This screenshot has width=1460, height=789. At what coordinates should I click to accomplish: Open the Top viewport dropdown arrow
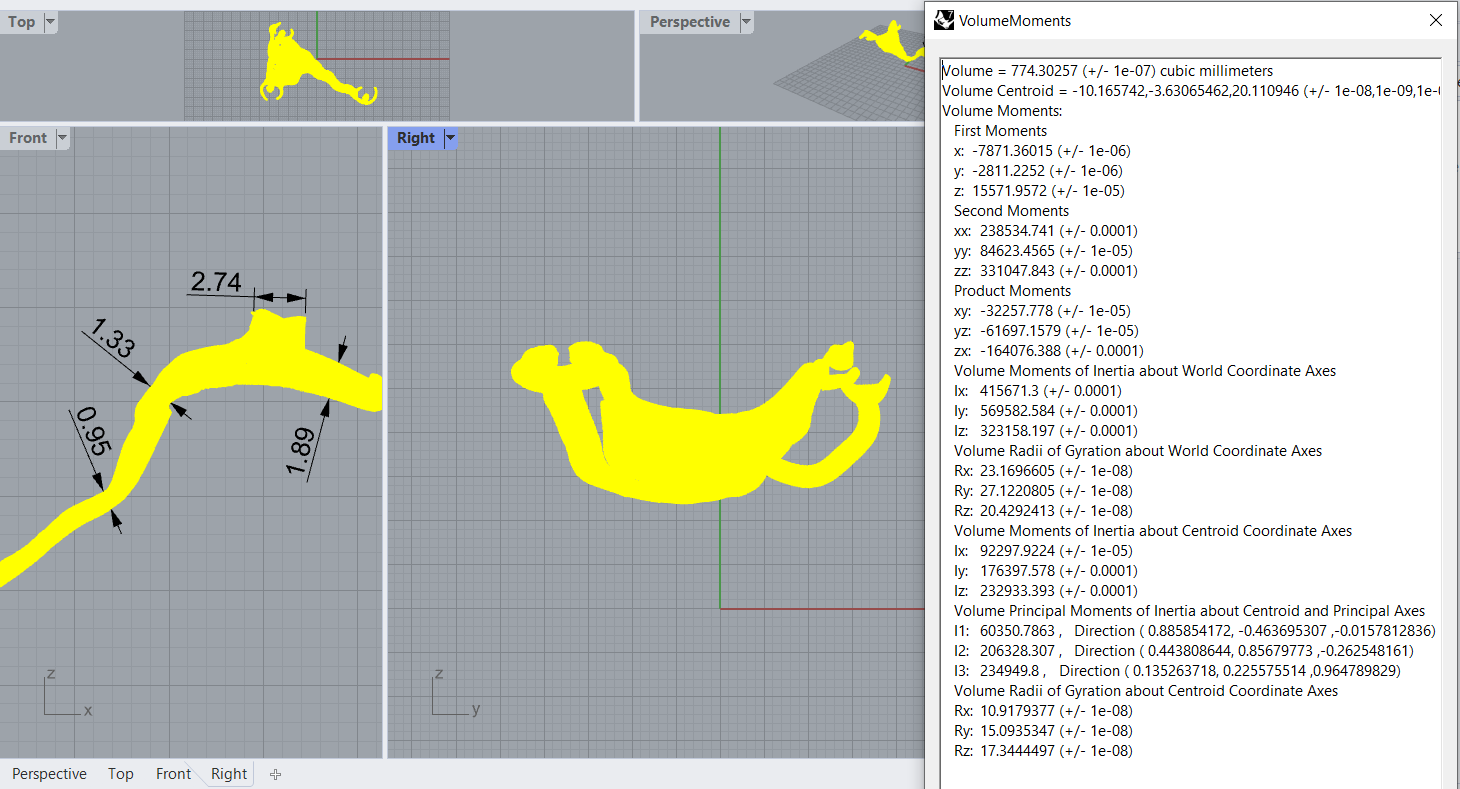coord(50,22)
